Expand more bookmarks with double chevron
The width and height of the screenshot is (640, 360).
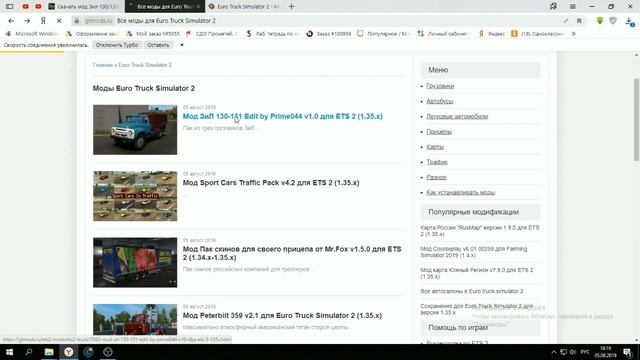(x=573, y=34)
